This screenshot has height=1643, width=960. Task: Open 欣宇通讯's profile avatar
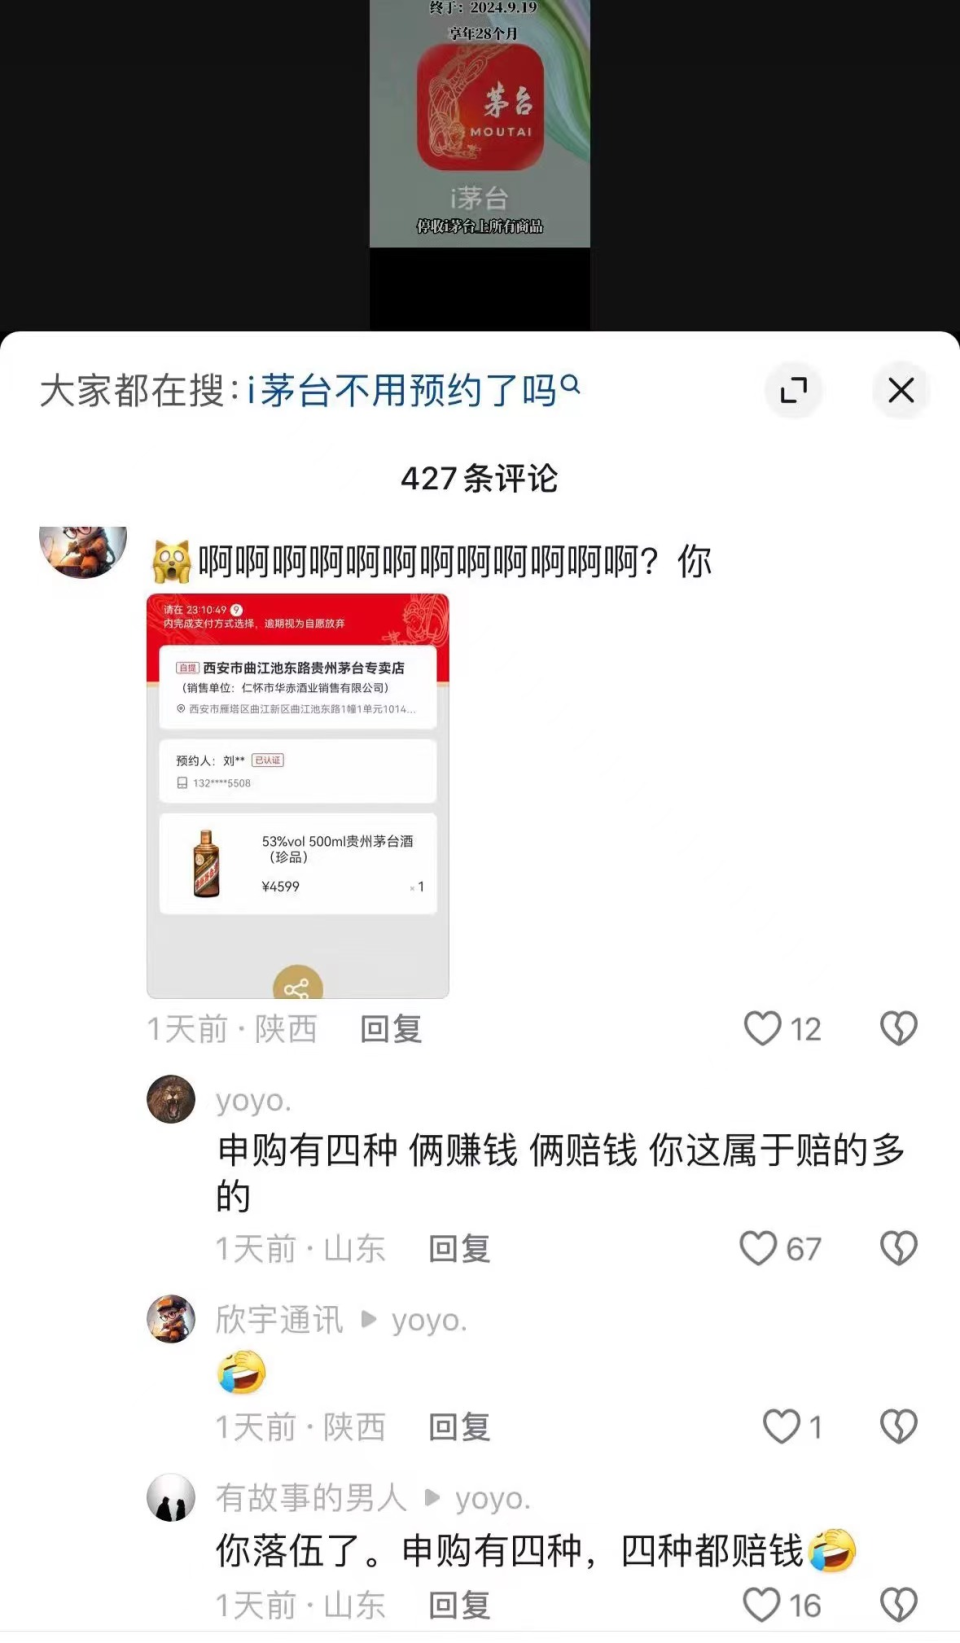(171, 1319)
